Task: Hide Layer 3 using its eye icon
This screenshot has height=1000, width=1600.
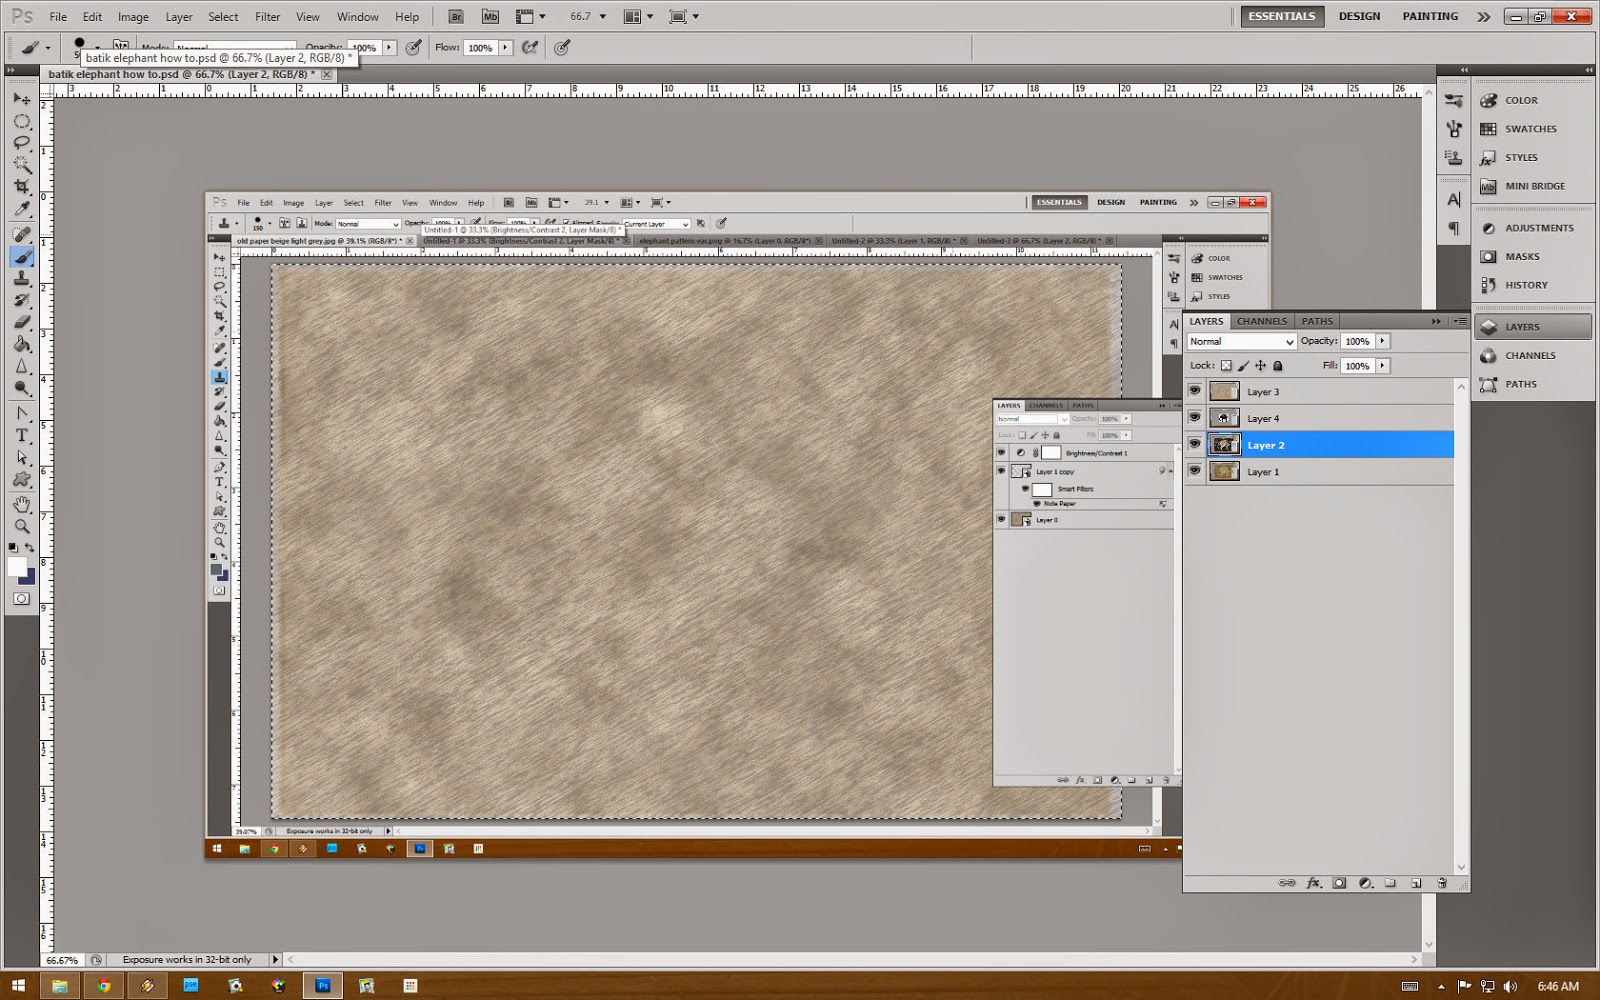Action: 1195,391
